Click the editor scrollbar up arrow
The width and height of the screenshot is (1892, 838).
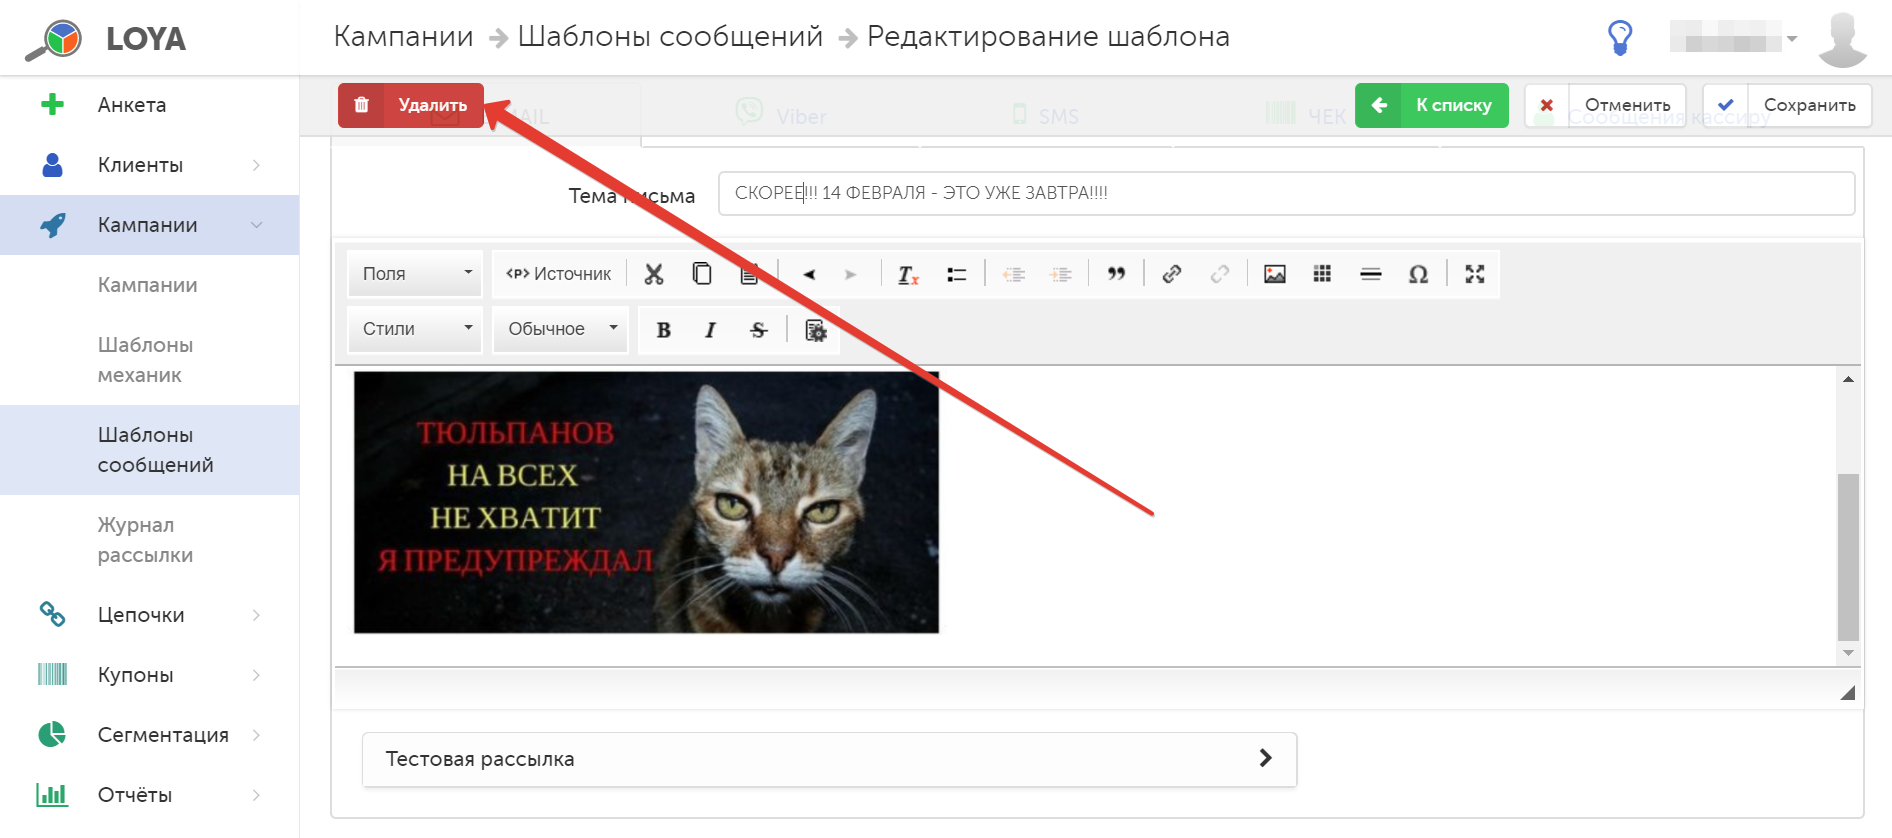[x=1848, y=379]
